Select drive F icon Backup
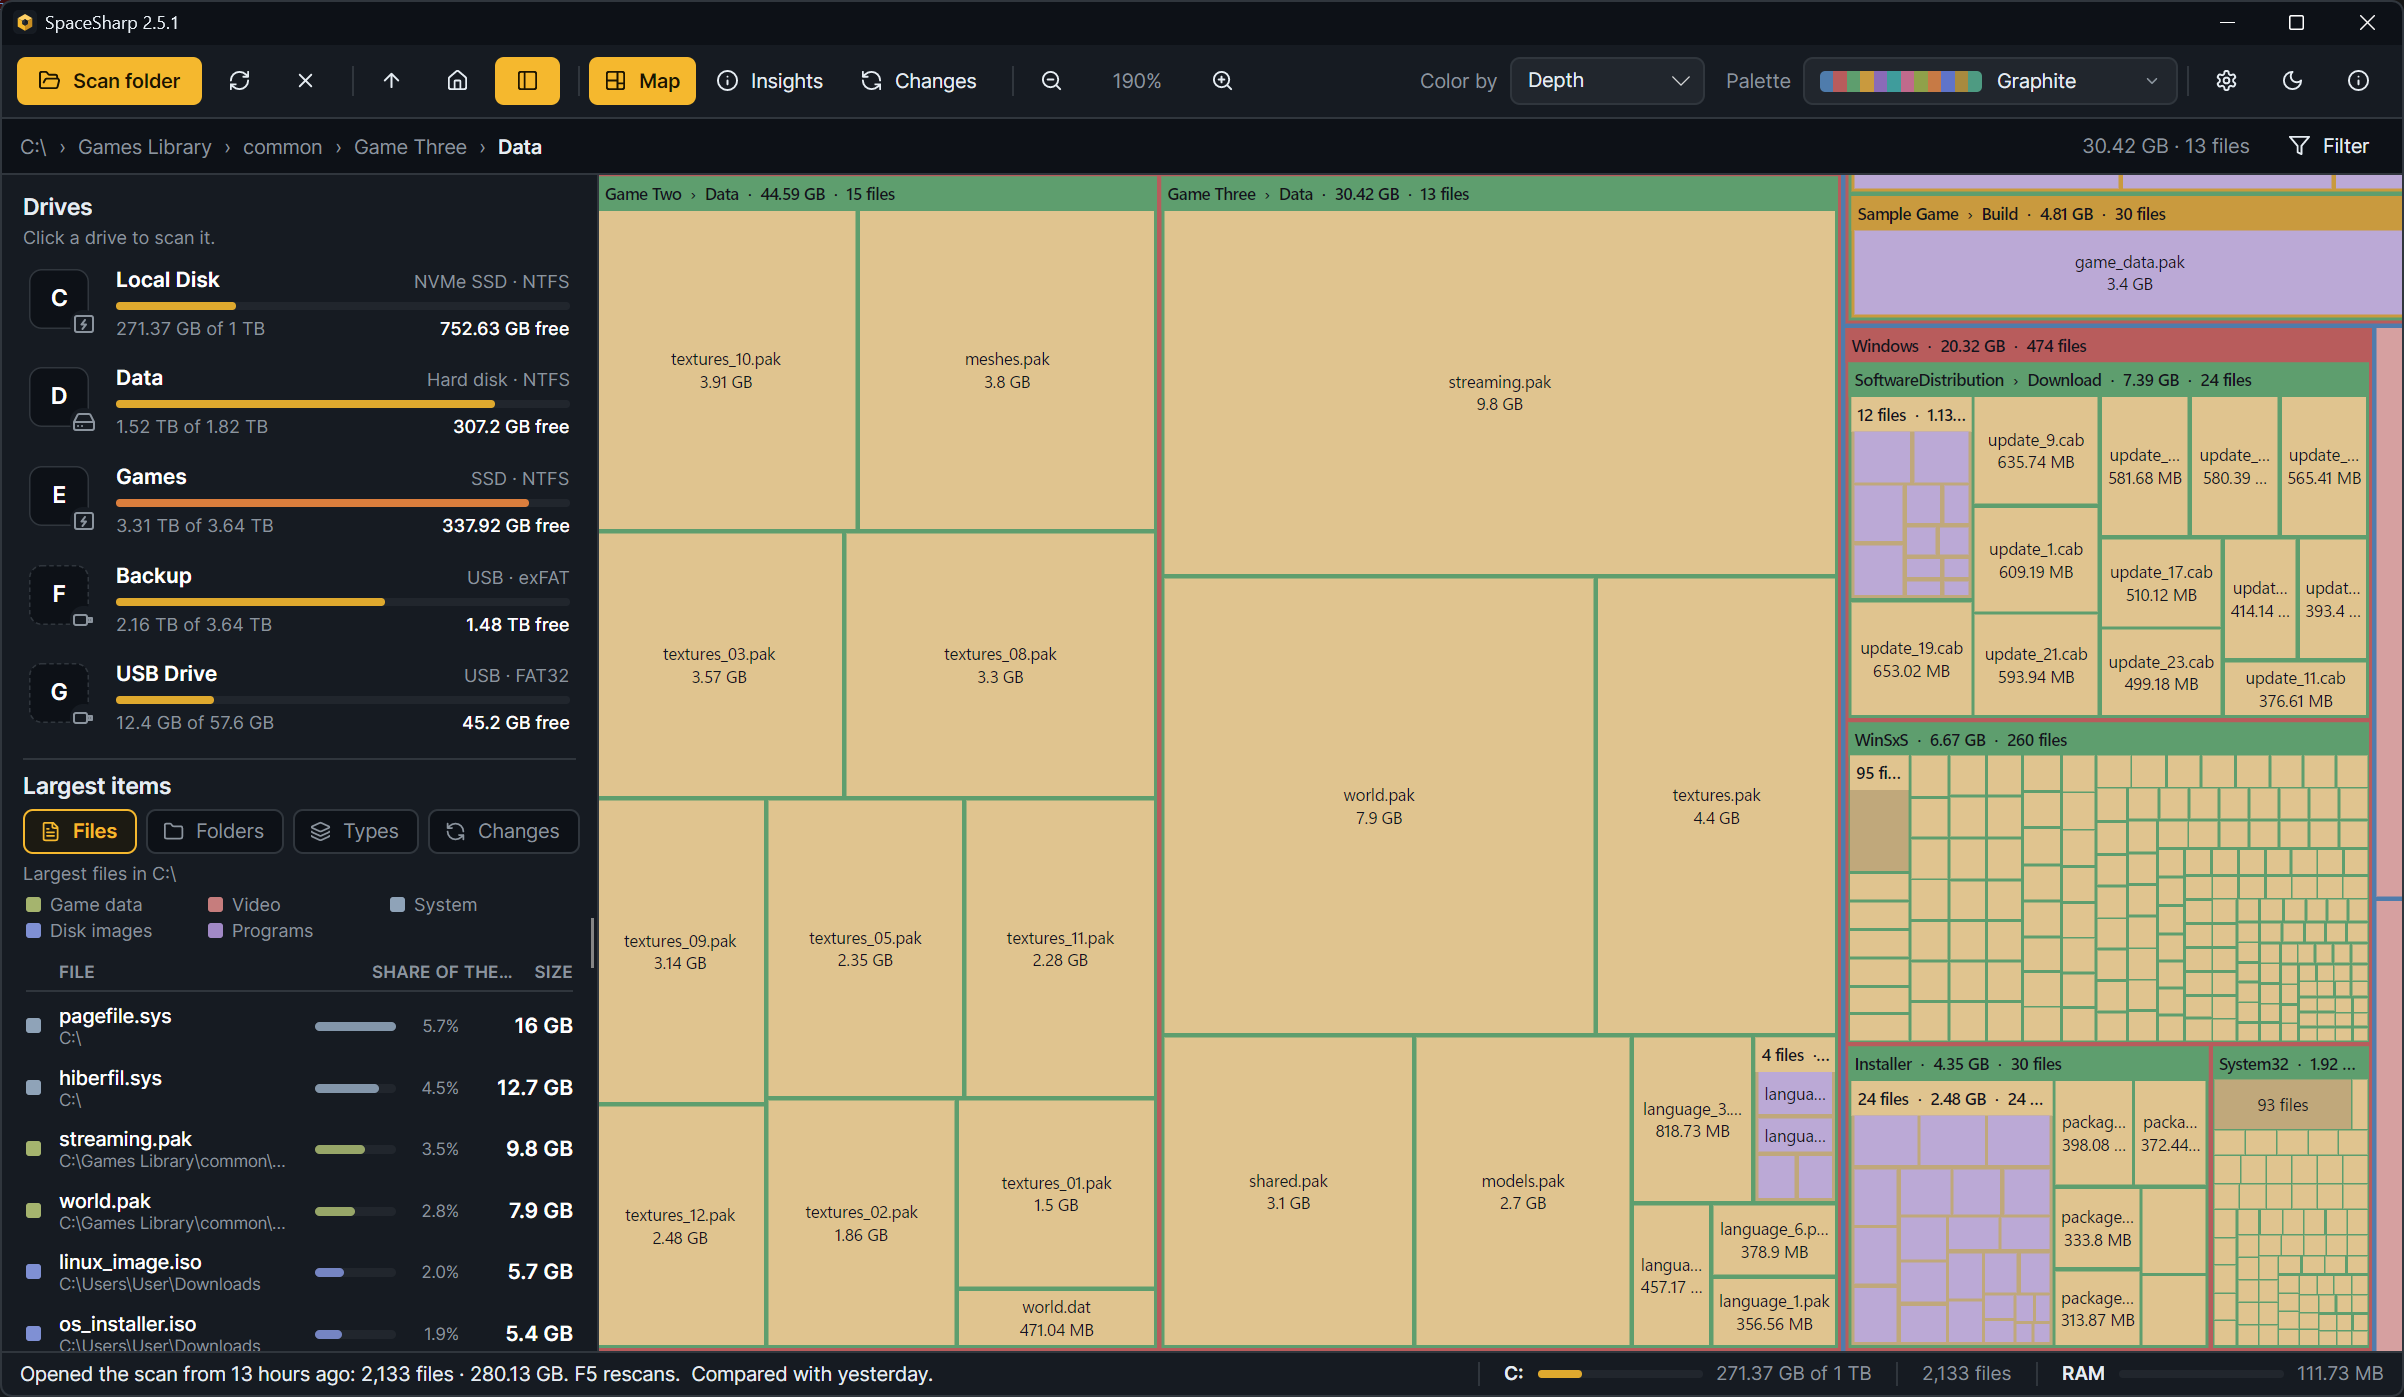 click(59, 594)
